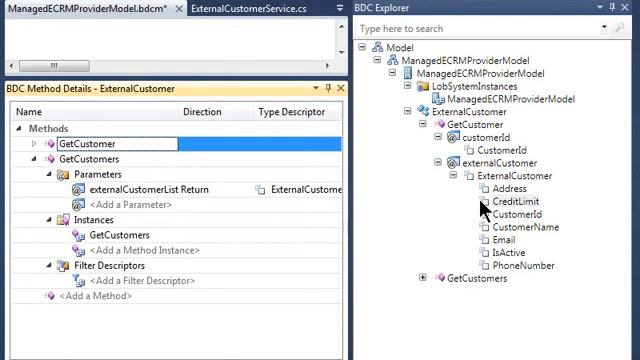This screenshot has height=360, width=640.
Task: Collapse the GetCustomer node in BDC Explorer
Action: pyautogui.click(x=423, y=124)
